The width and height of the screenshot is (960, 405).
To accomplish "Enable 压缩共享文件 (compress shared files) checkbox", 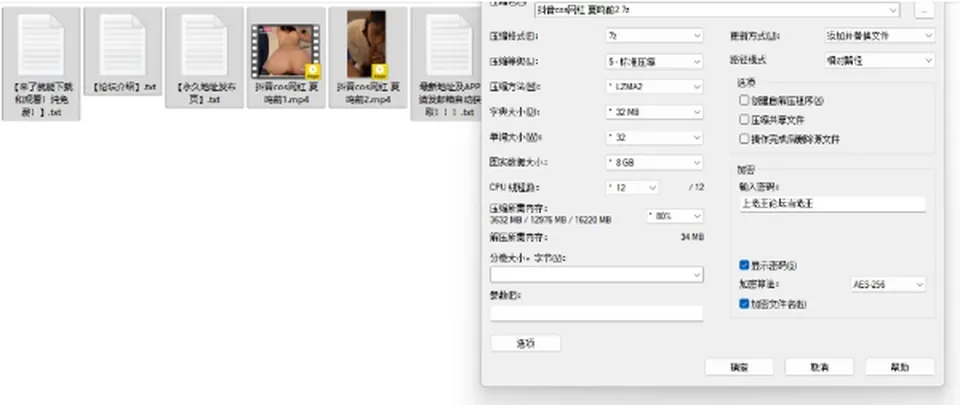I will (x=744, y=120).
